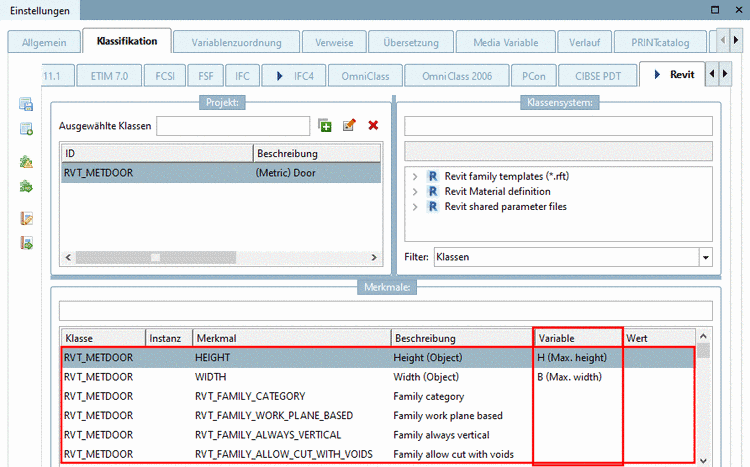This screenshot has width=750, height=467.
Task: Click Merkmale table scroll up arrow
Action: pyautogui.click(x=703, y=336)
